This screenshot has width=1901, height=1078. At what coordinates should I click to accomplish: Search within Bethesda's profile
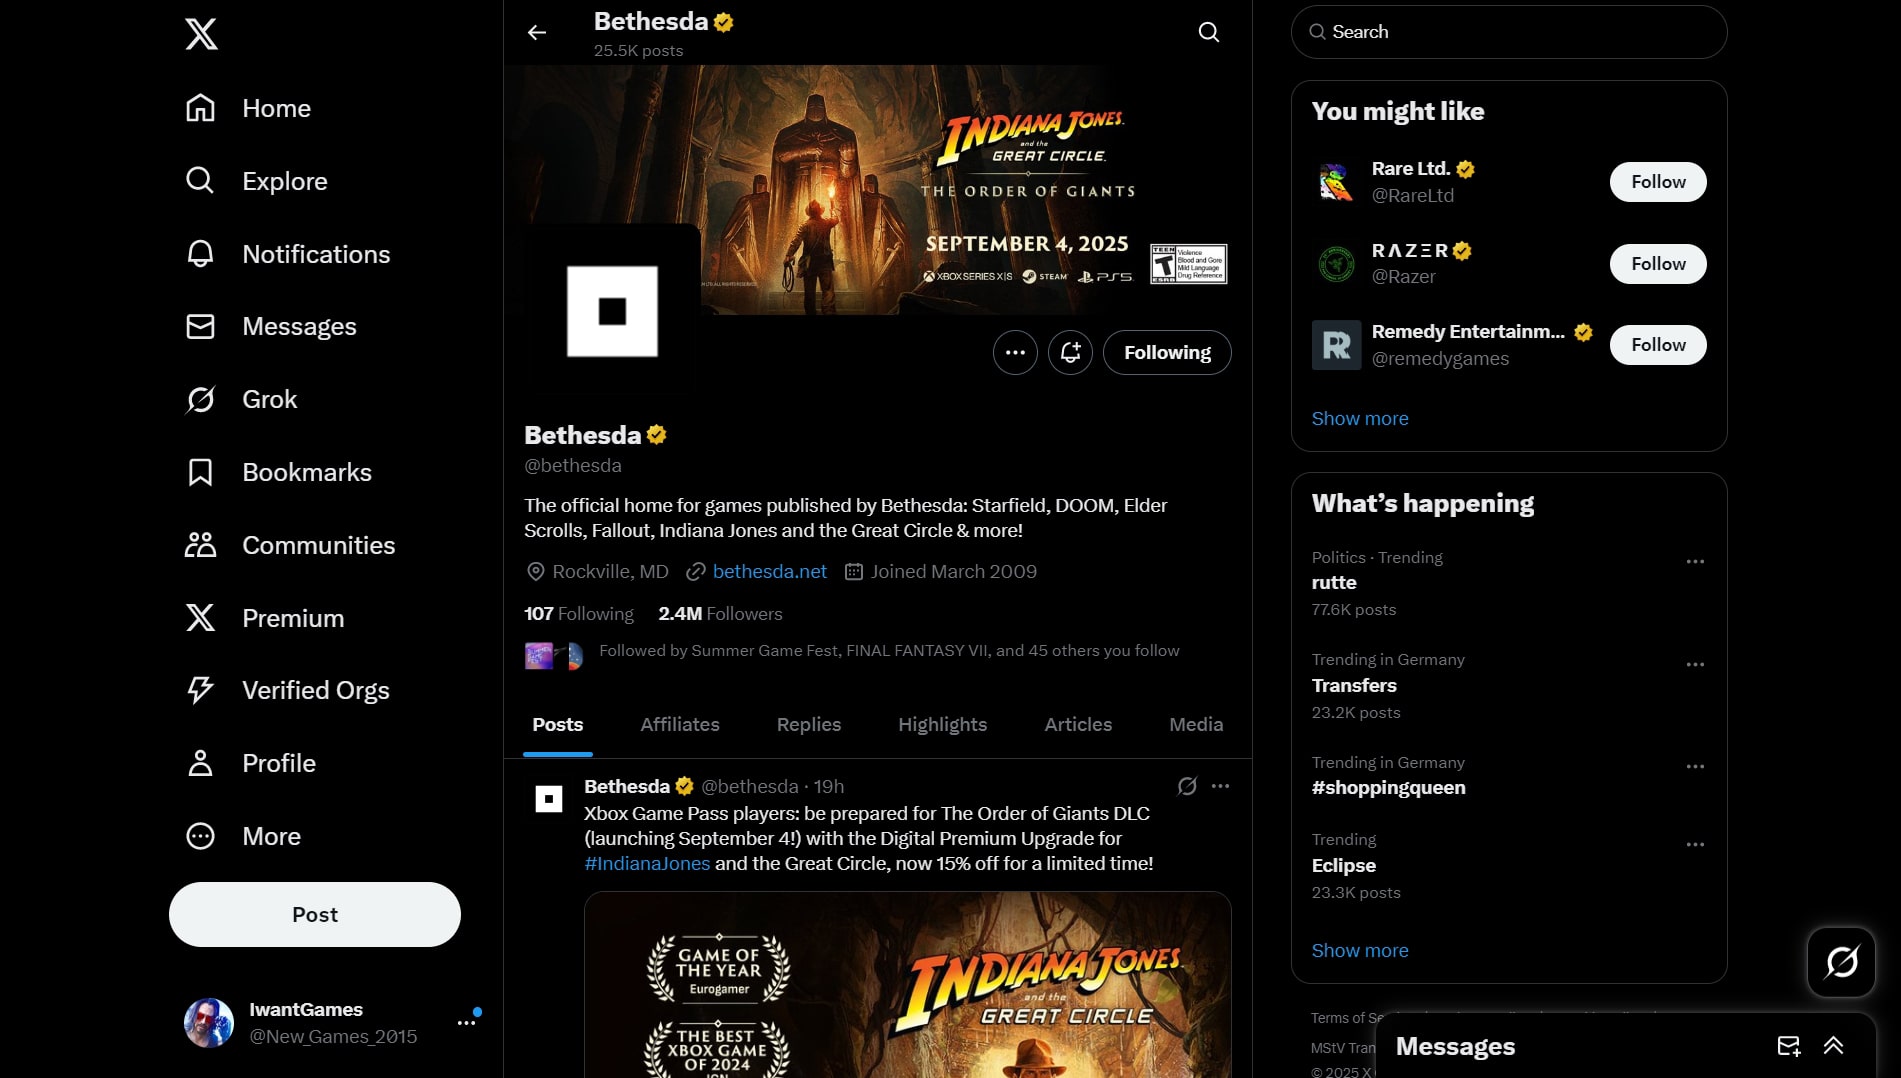[1209, 32]
